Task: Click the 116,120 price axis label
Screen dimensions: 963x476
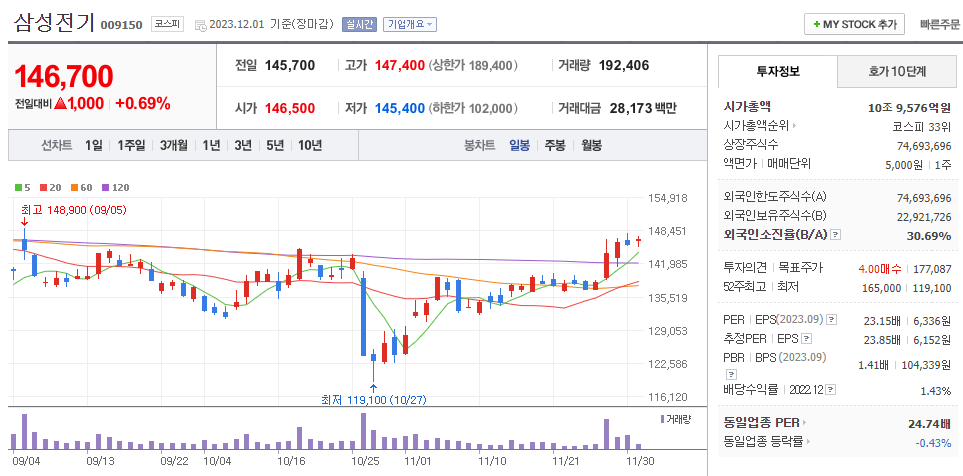Action: pos(668,397)
